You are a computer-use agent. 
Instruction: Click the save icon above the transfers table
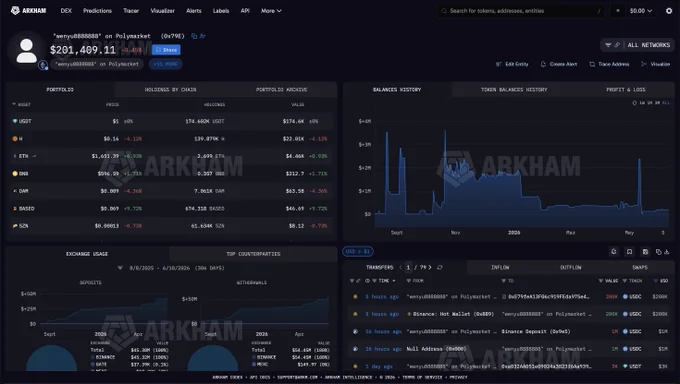[645, 252]
